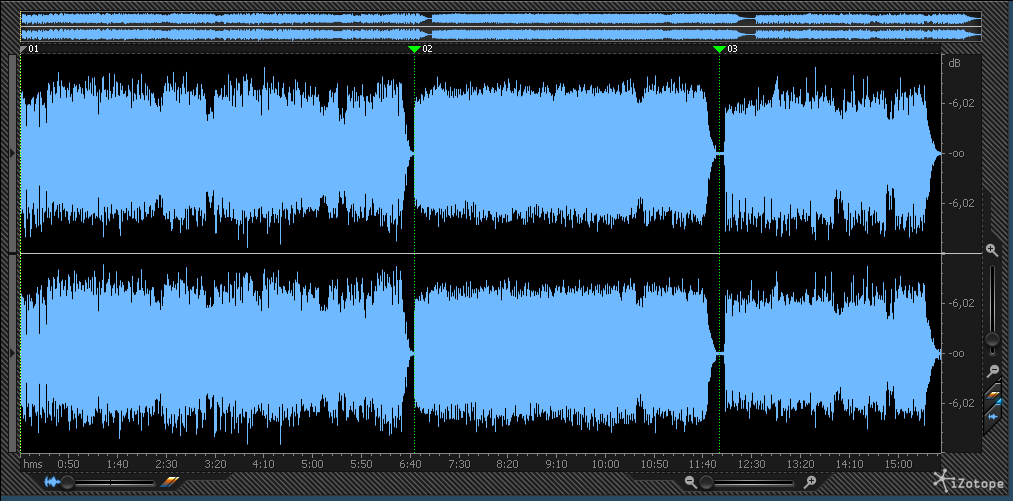Image resolution: width=1013 pixels, height=501 pixels.
Task: Select the green track marker 02
Action: tap(414, 48)
